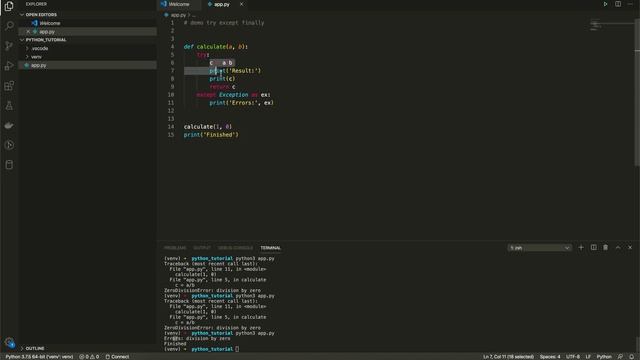
Task: Select the Terminal panel tab
Action: pos(271,248)
